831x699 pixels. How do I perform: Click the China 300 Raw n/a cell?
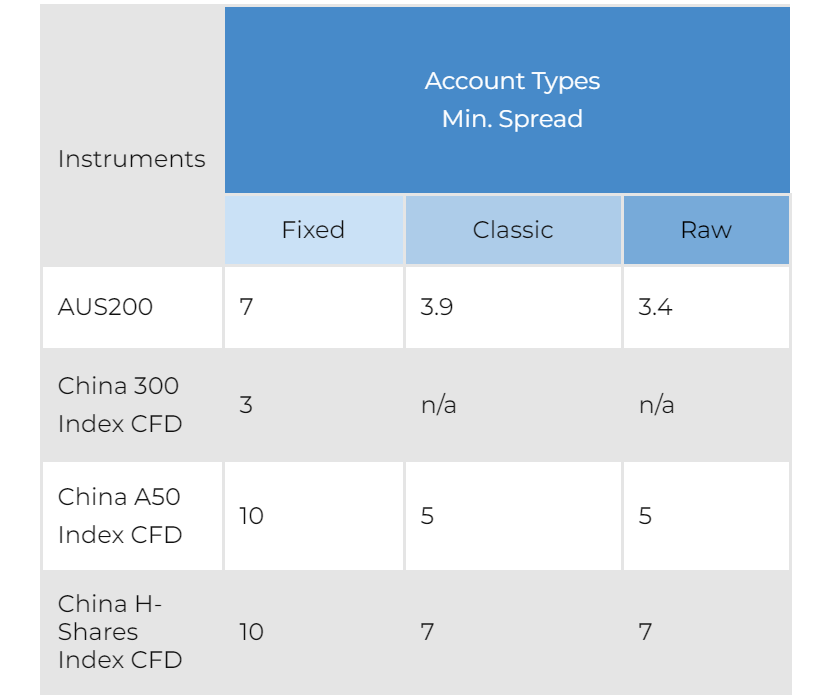[x=657, y=405]
